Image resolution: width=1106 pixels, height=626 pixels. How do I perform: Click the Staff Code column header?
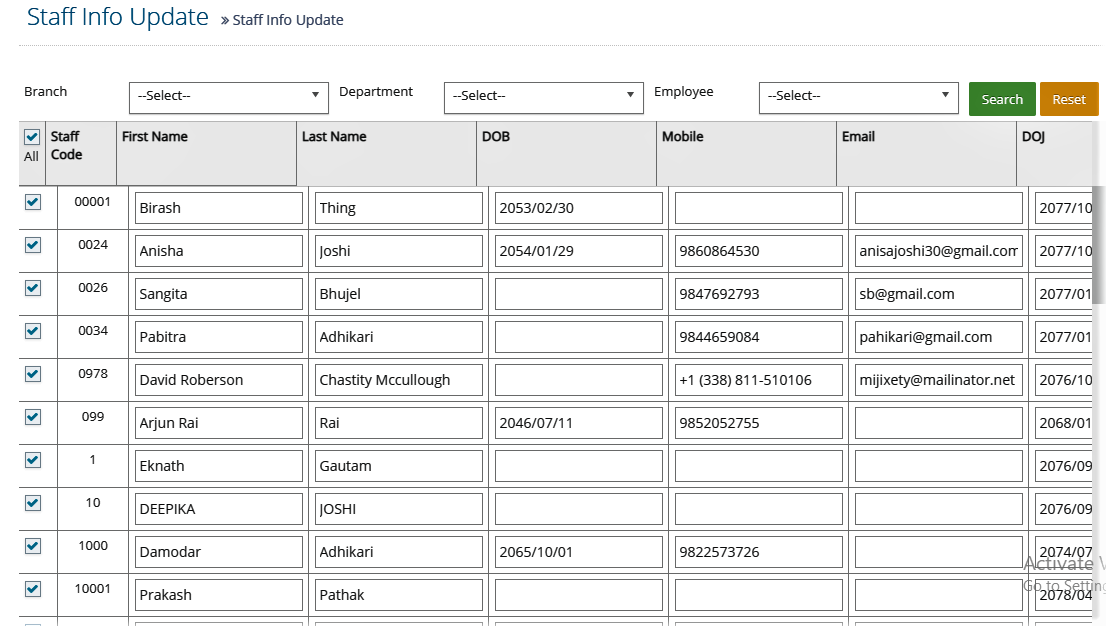(x=80, y=153)
